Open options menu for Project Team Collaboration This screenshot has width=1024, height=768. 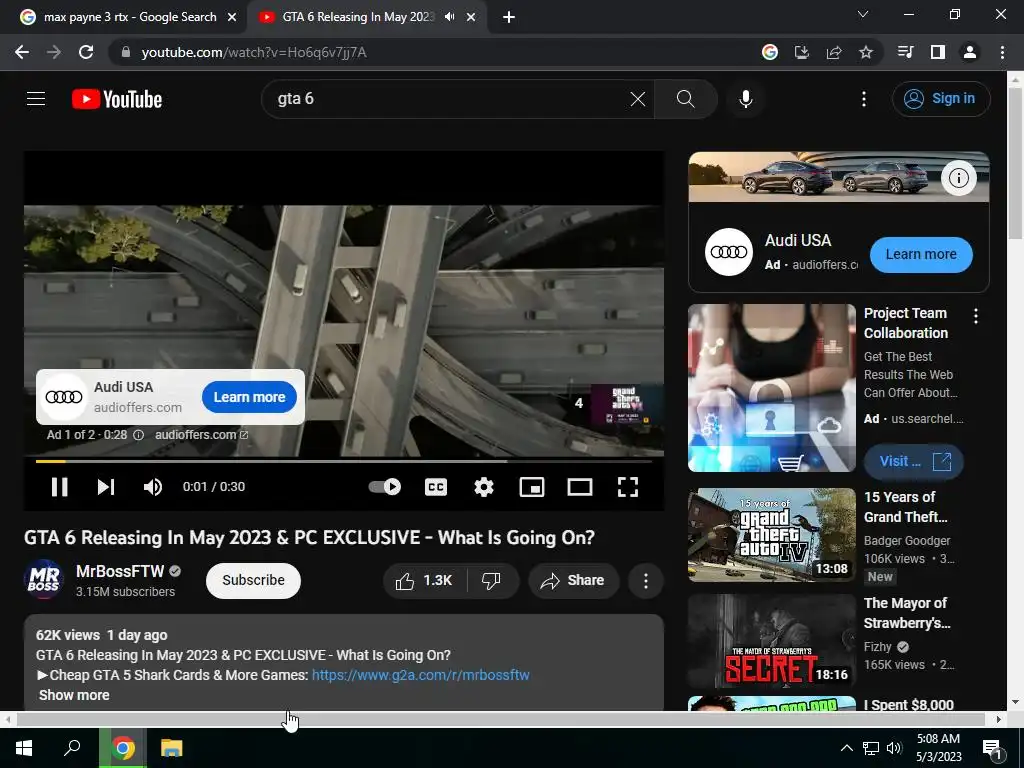(x=976, y=317)
